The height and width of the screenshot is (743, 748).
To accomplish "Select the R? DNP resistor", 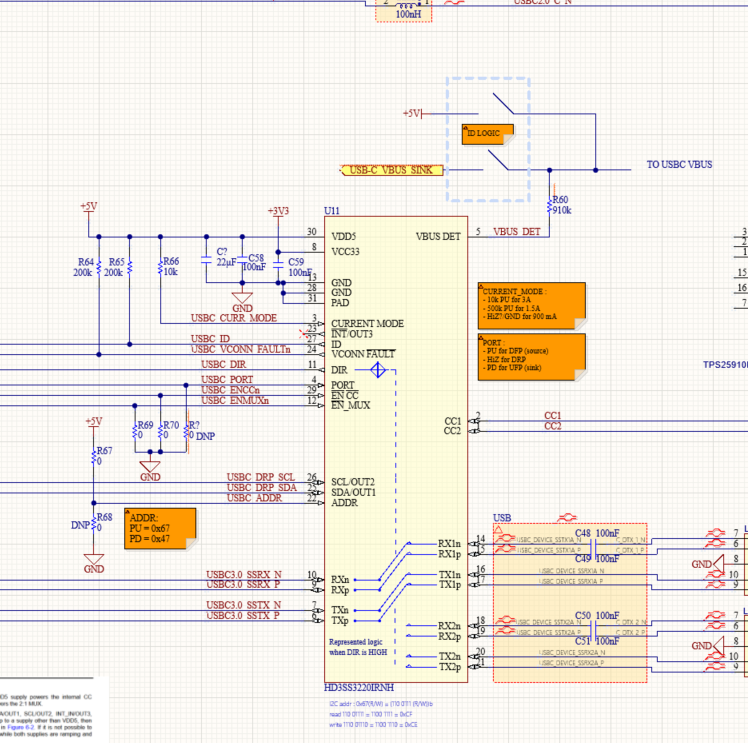I will point(186,430).
